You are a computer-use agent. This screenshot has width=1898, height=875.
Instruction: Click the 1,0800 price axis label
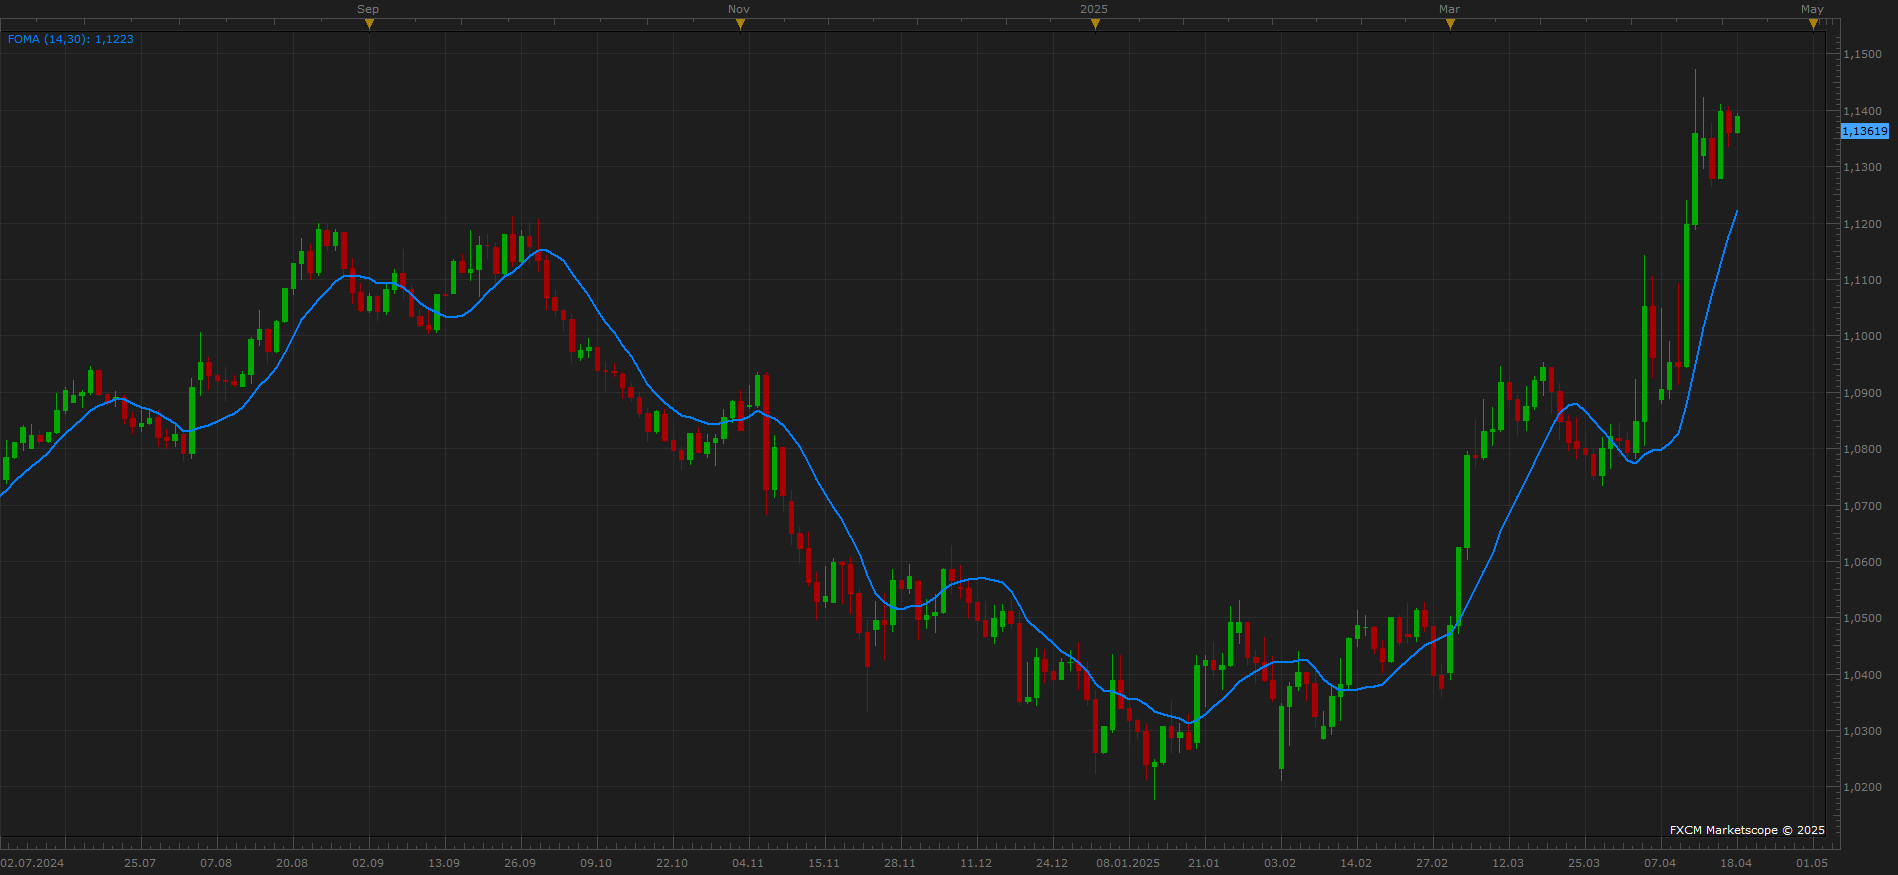[1863, 449]
